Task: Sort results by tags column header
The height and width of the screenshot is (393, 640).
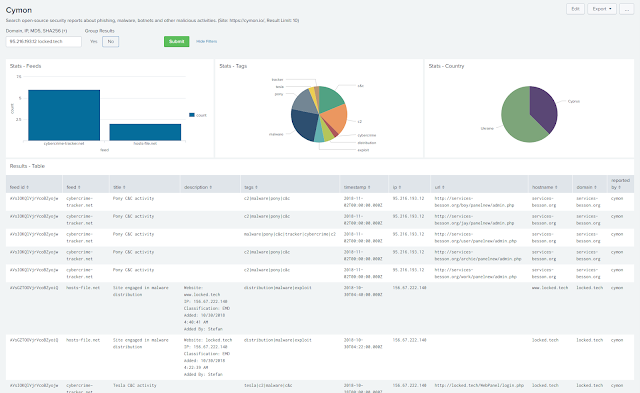Action: point(251,187)
